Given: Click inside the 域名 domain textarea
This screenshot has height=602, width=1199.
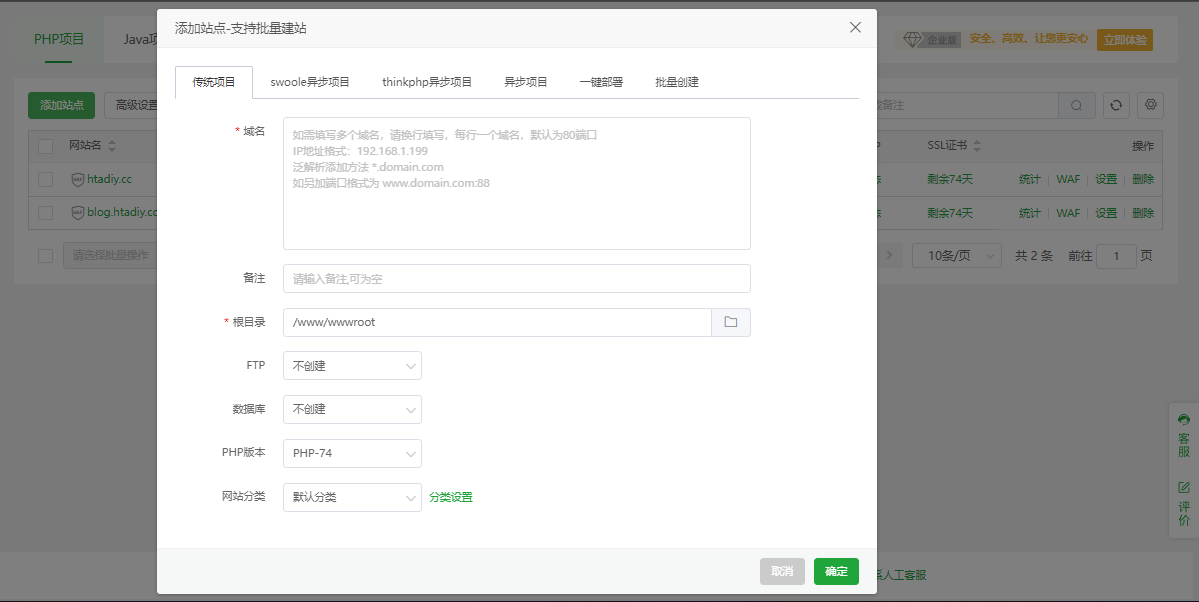Looking at the screenshot, I should tap(516, 183).
